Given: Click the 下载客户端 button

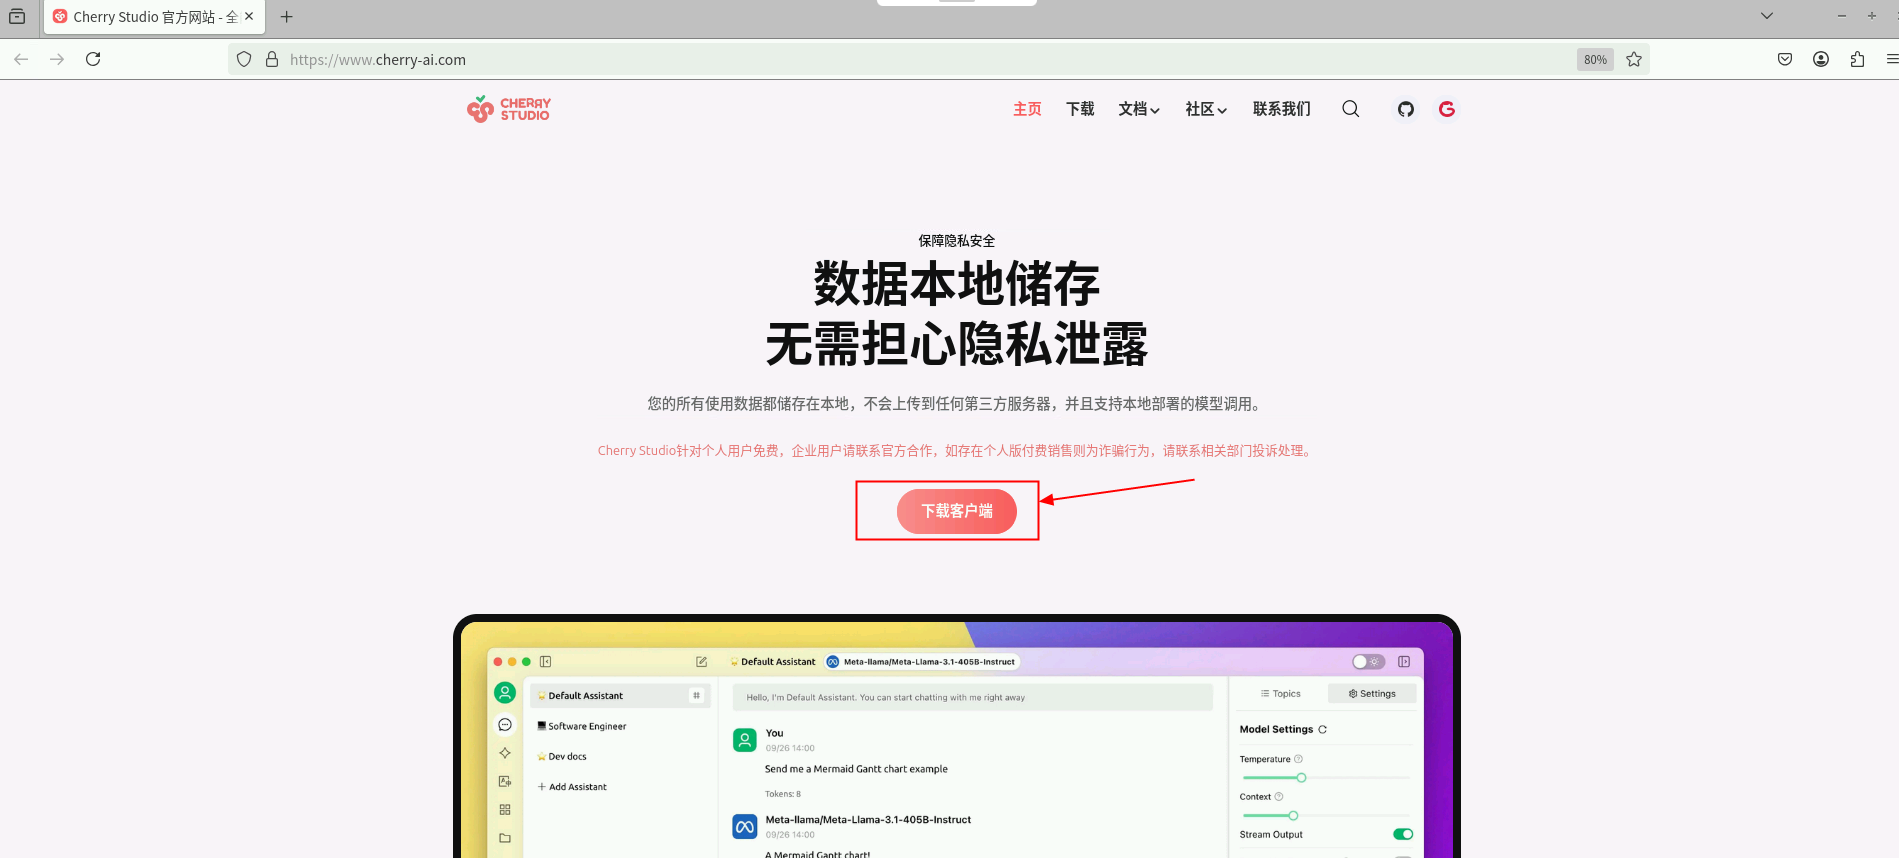Looking at the screenshot, I should click(x=957, y=511).
